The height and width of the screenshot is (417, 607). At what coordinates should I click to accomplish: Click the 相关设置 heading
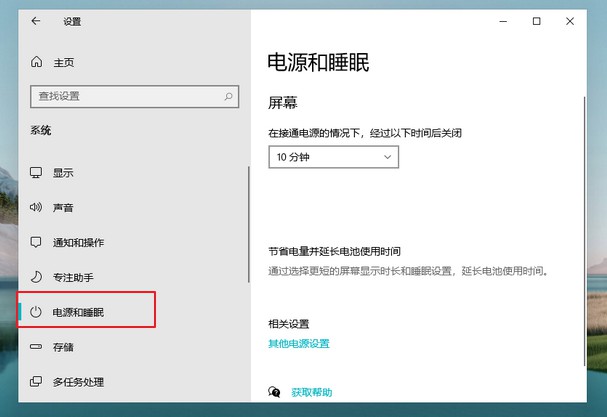point(289,324)
